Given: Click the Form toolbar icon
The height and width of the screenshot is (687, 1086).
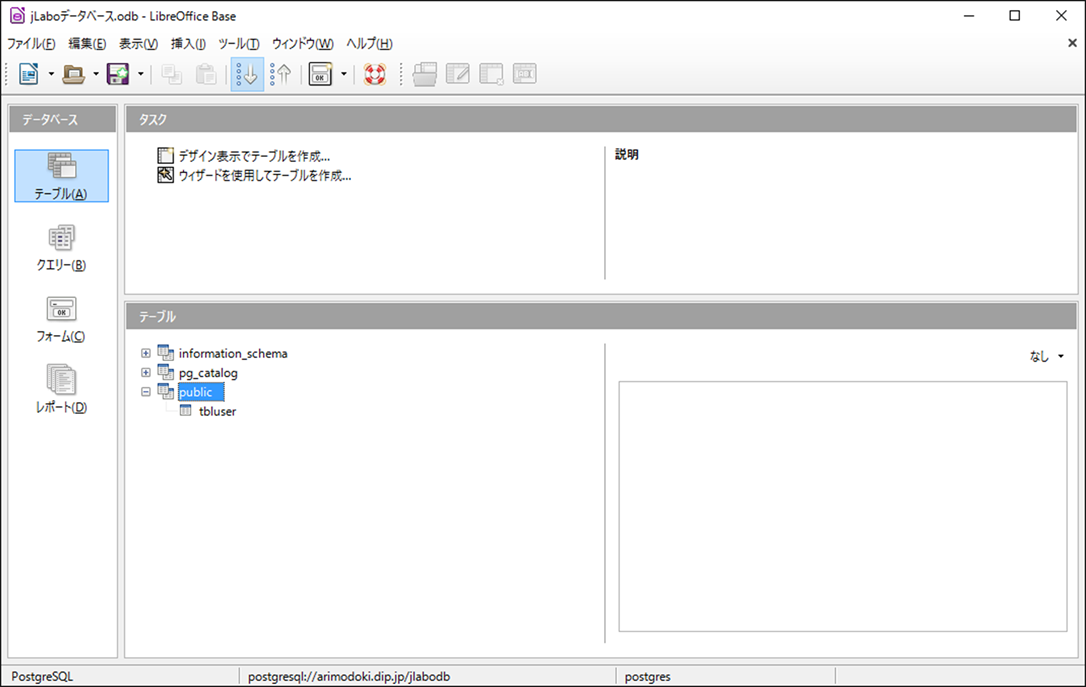Looking at the screenshot, I should [320, 74].
